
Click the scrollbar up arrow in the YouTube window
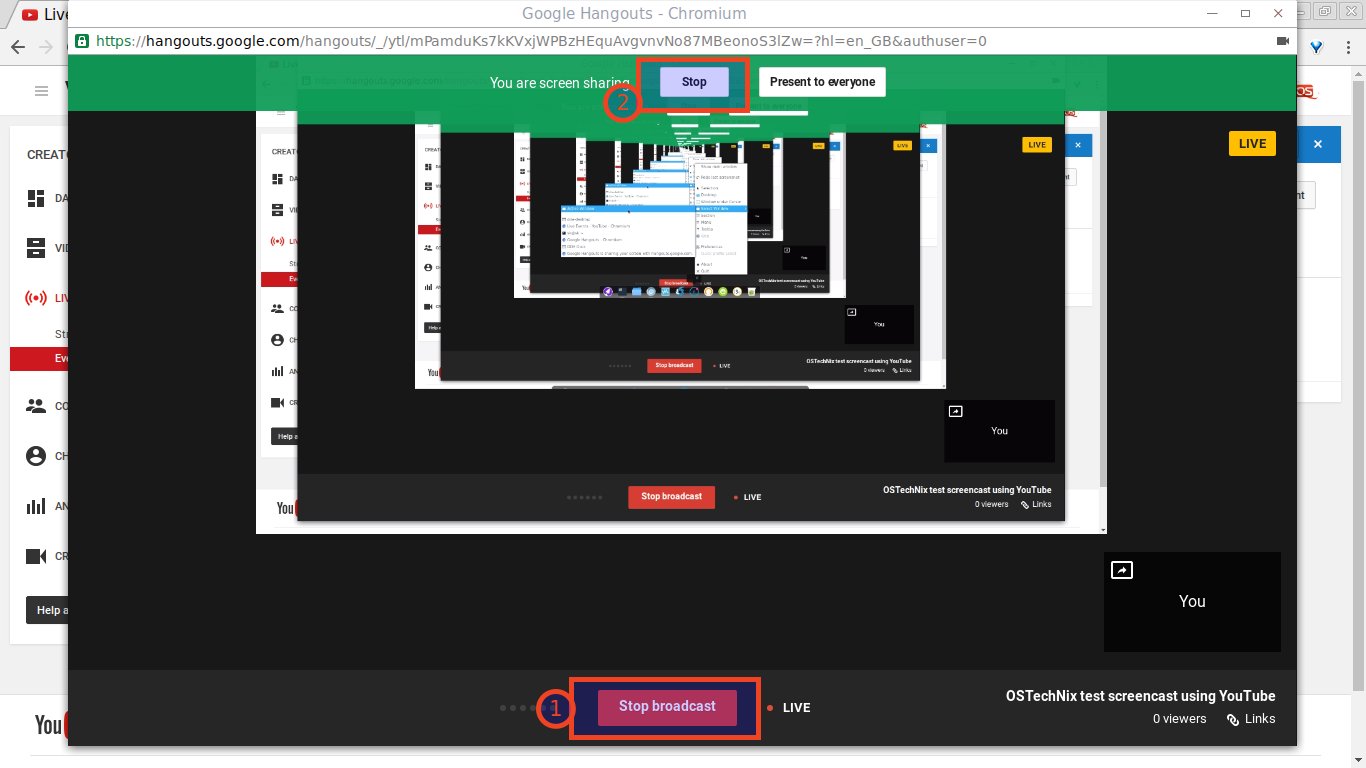[1360, 72]
